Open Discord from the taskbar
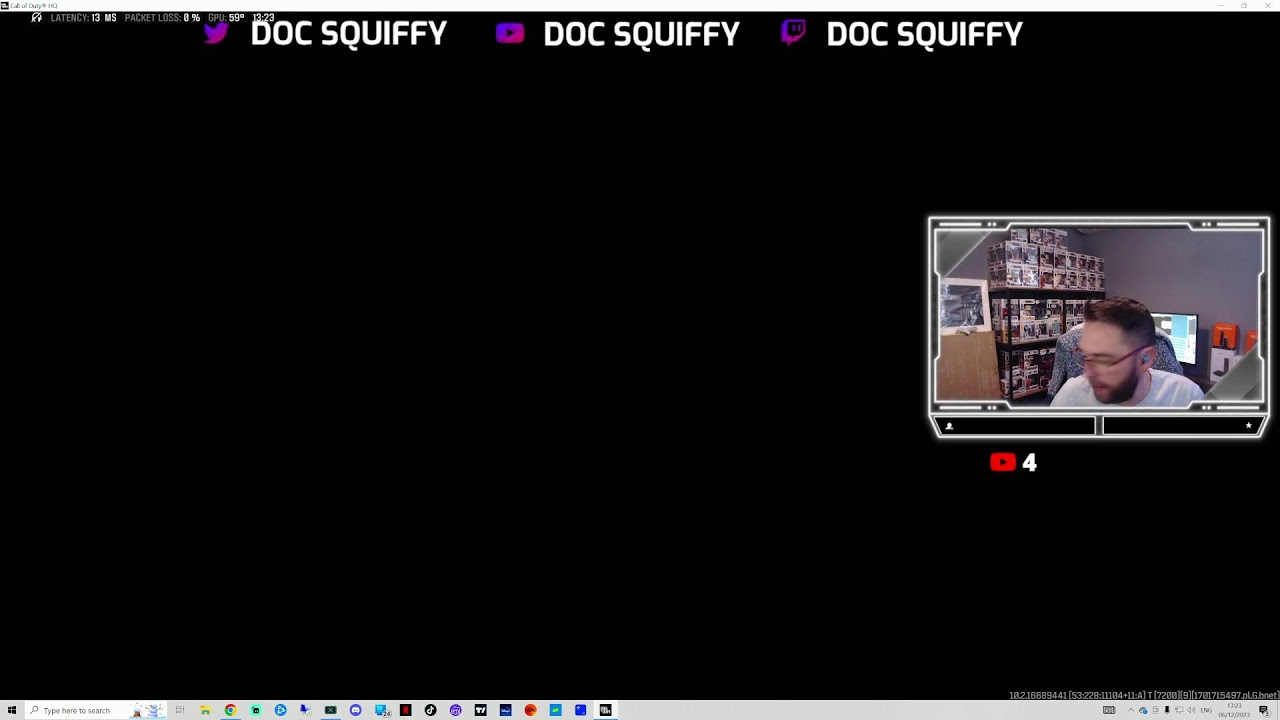 click(355, 710)
